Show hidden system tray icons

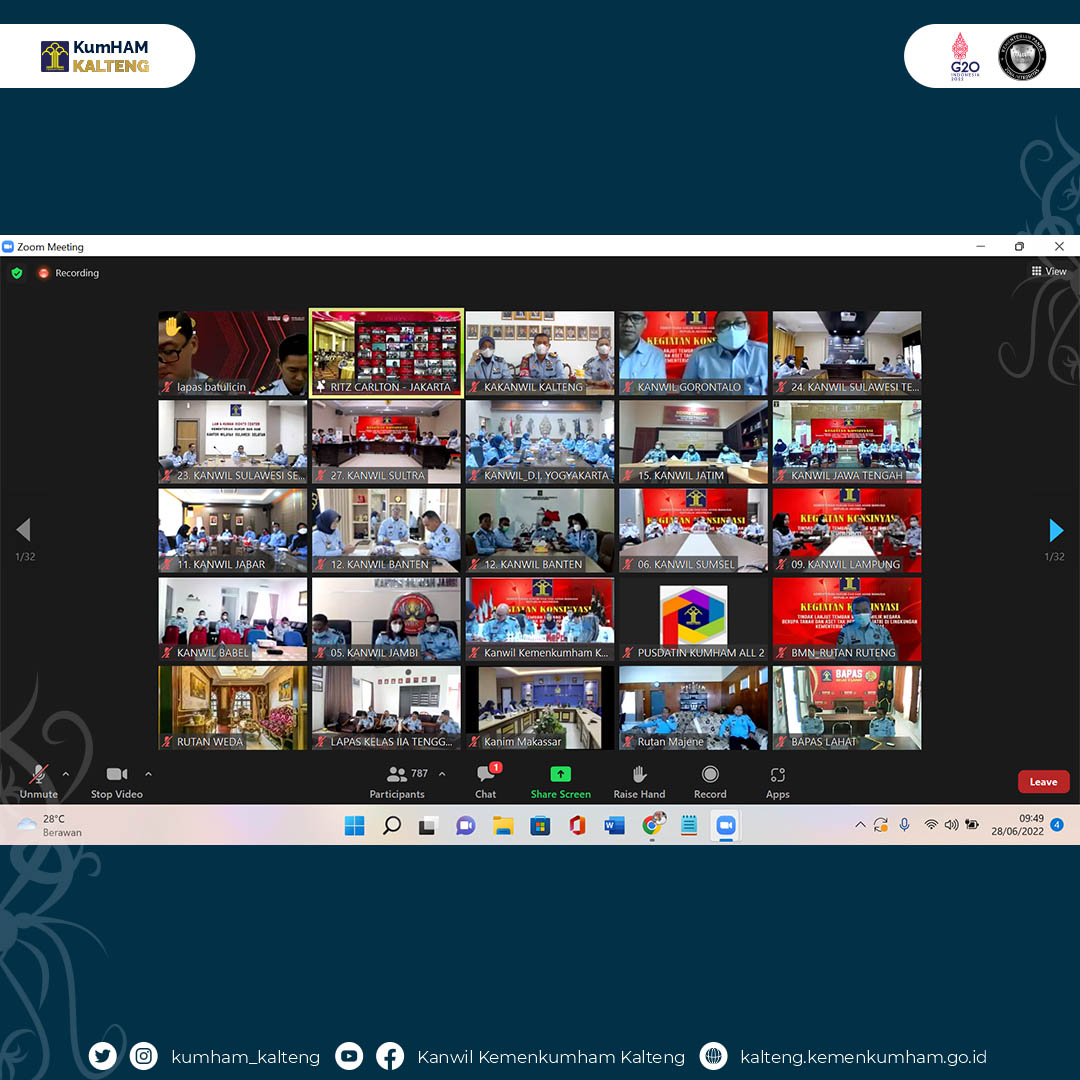[860, 824]
